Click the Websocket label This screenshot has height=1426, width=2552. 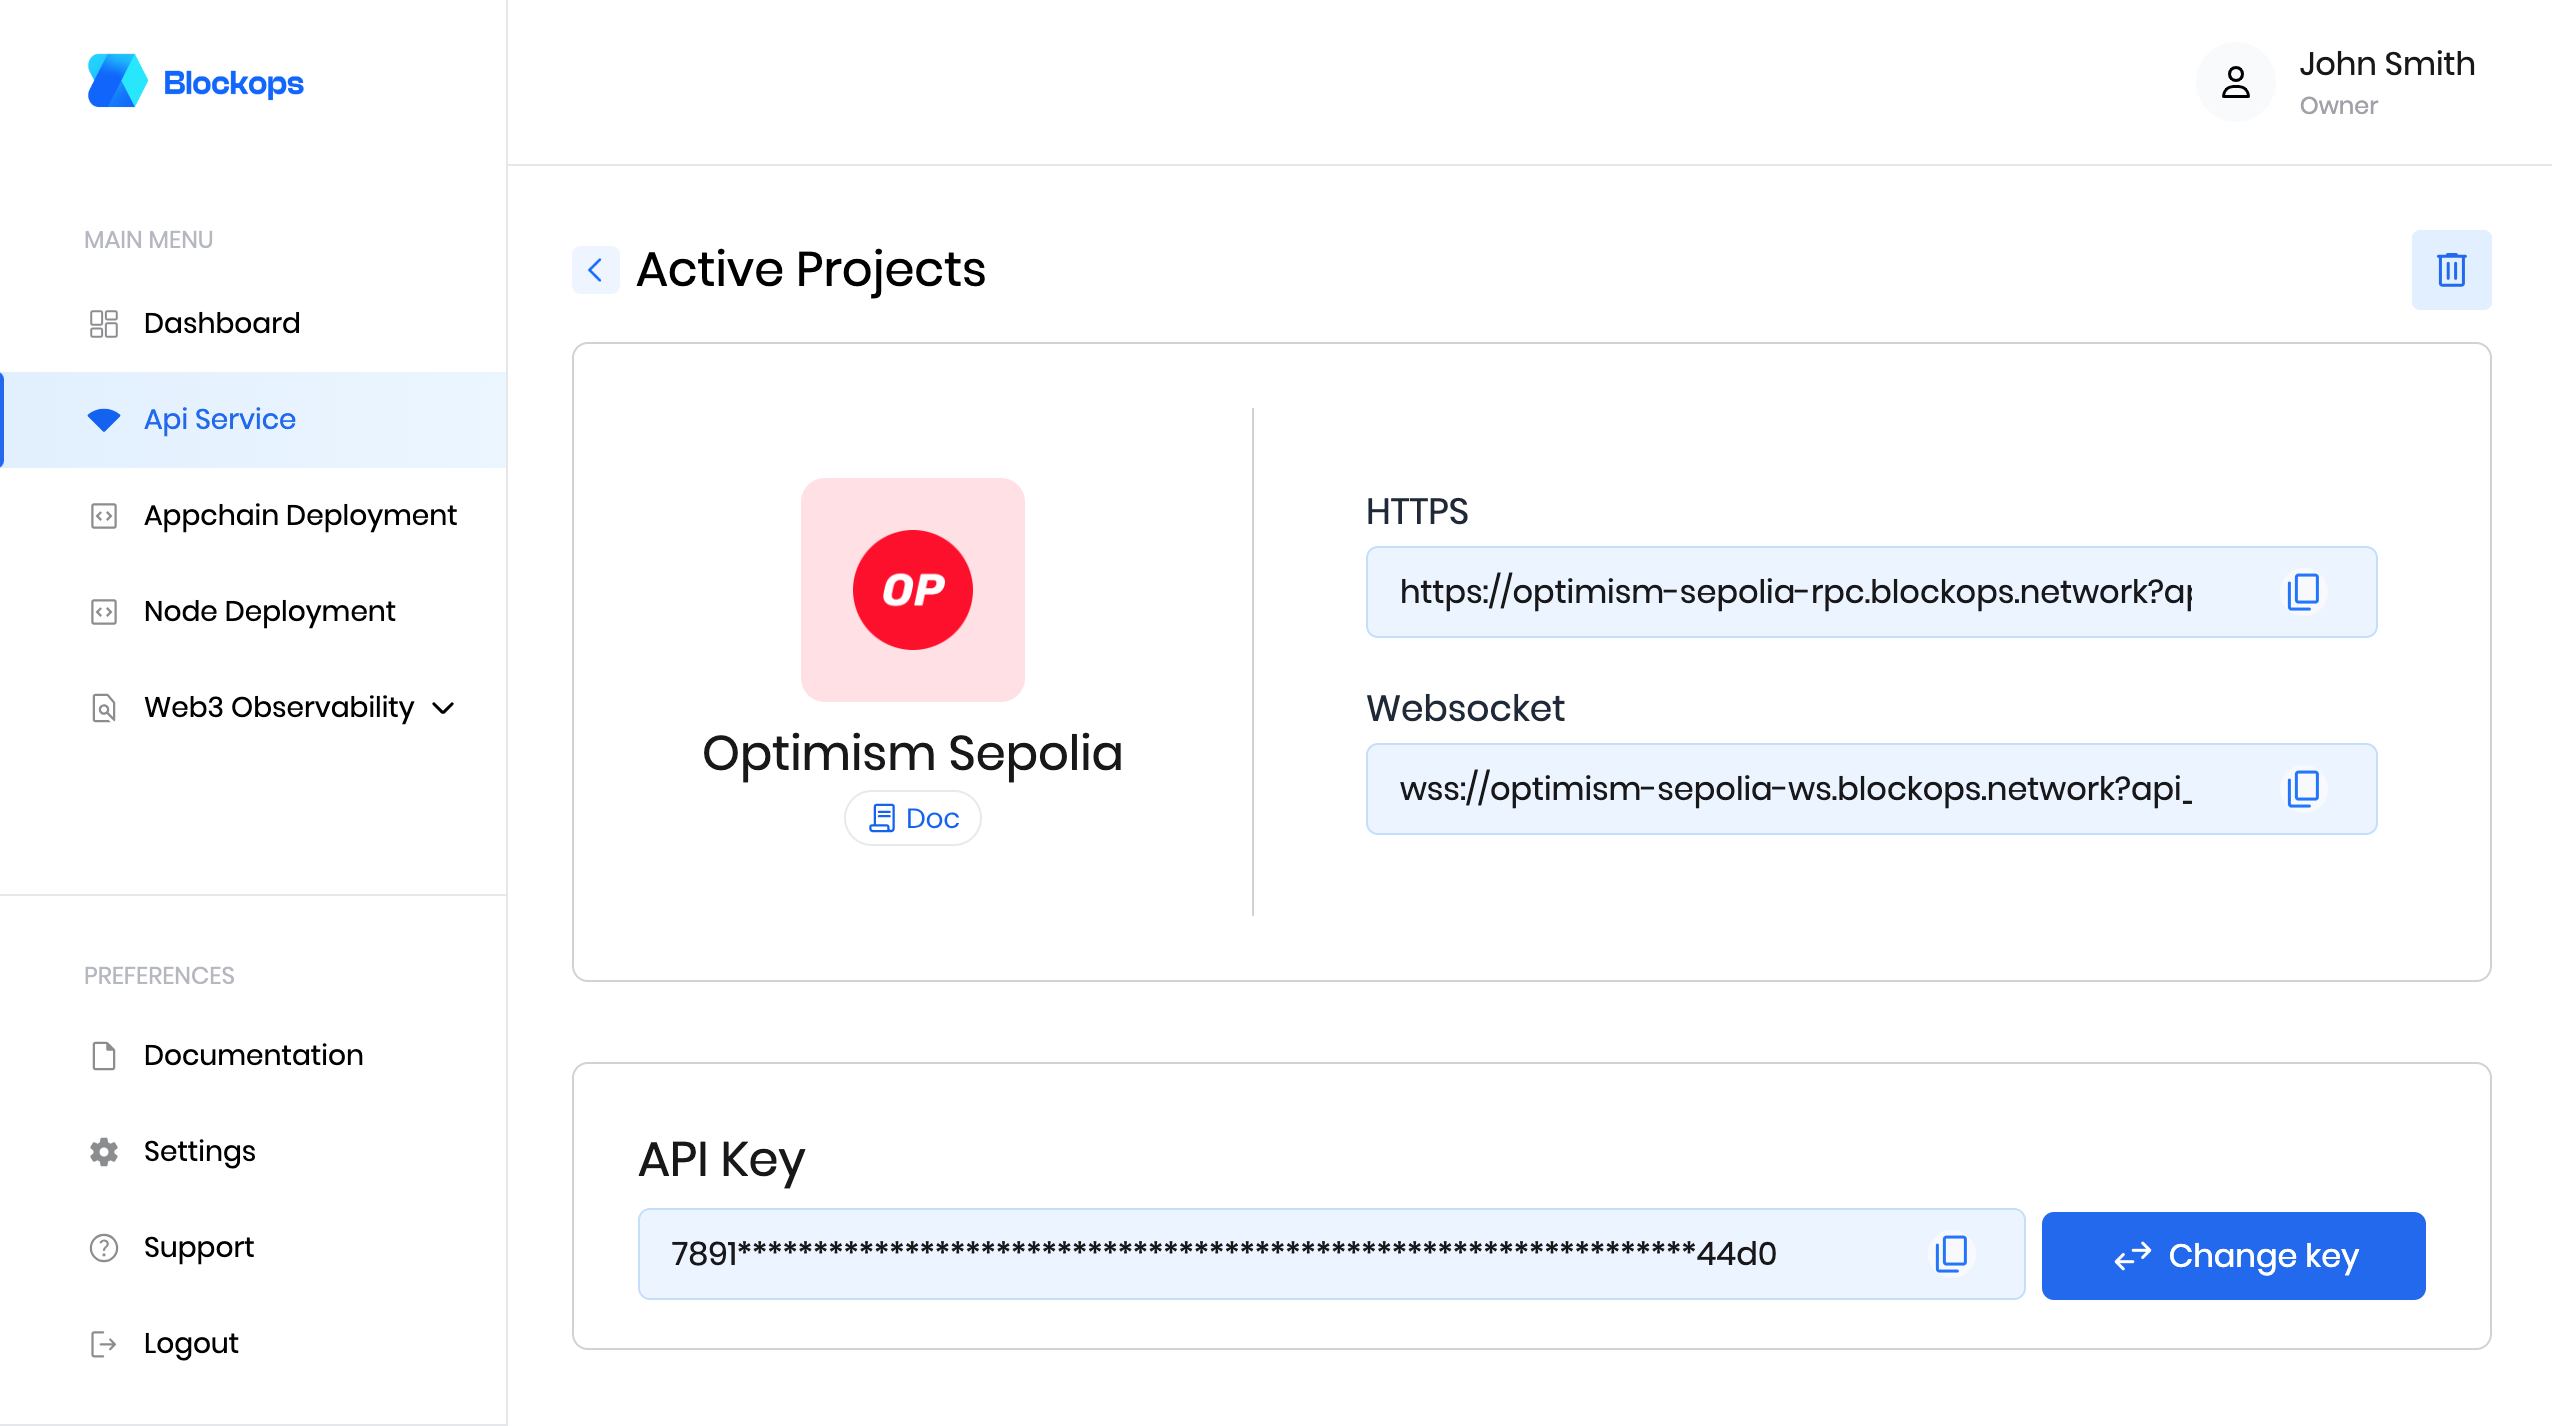pos(1465,708)
